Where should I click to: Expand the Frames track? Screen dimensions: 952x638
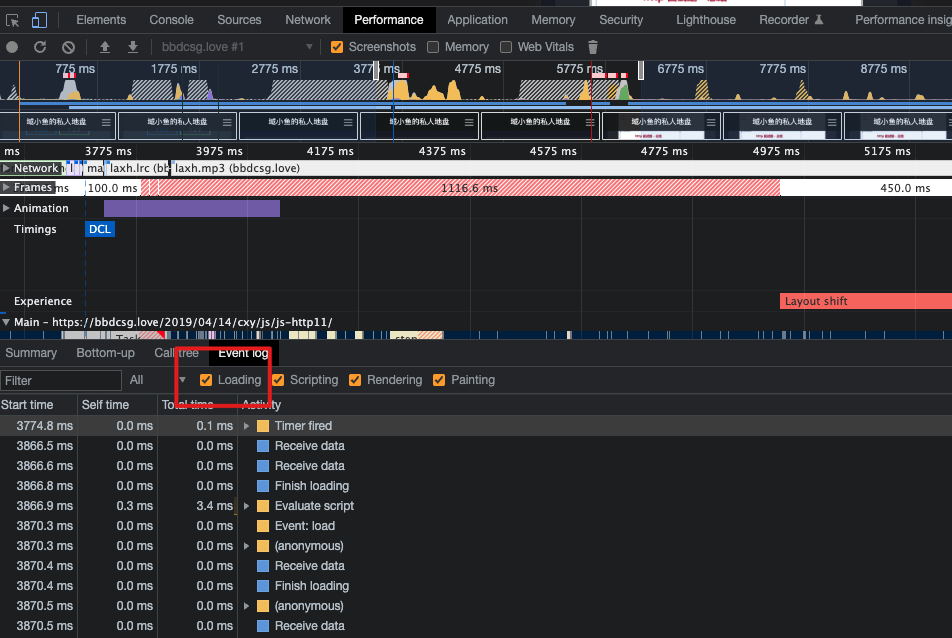point(6,187)
